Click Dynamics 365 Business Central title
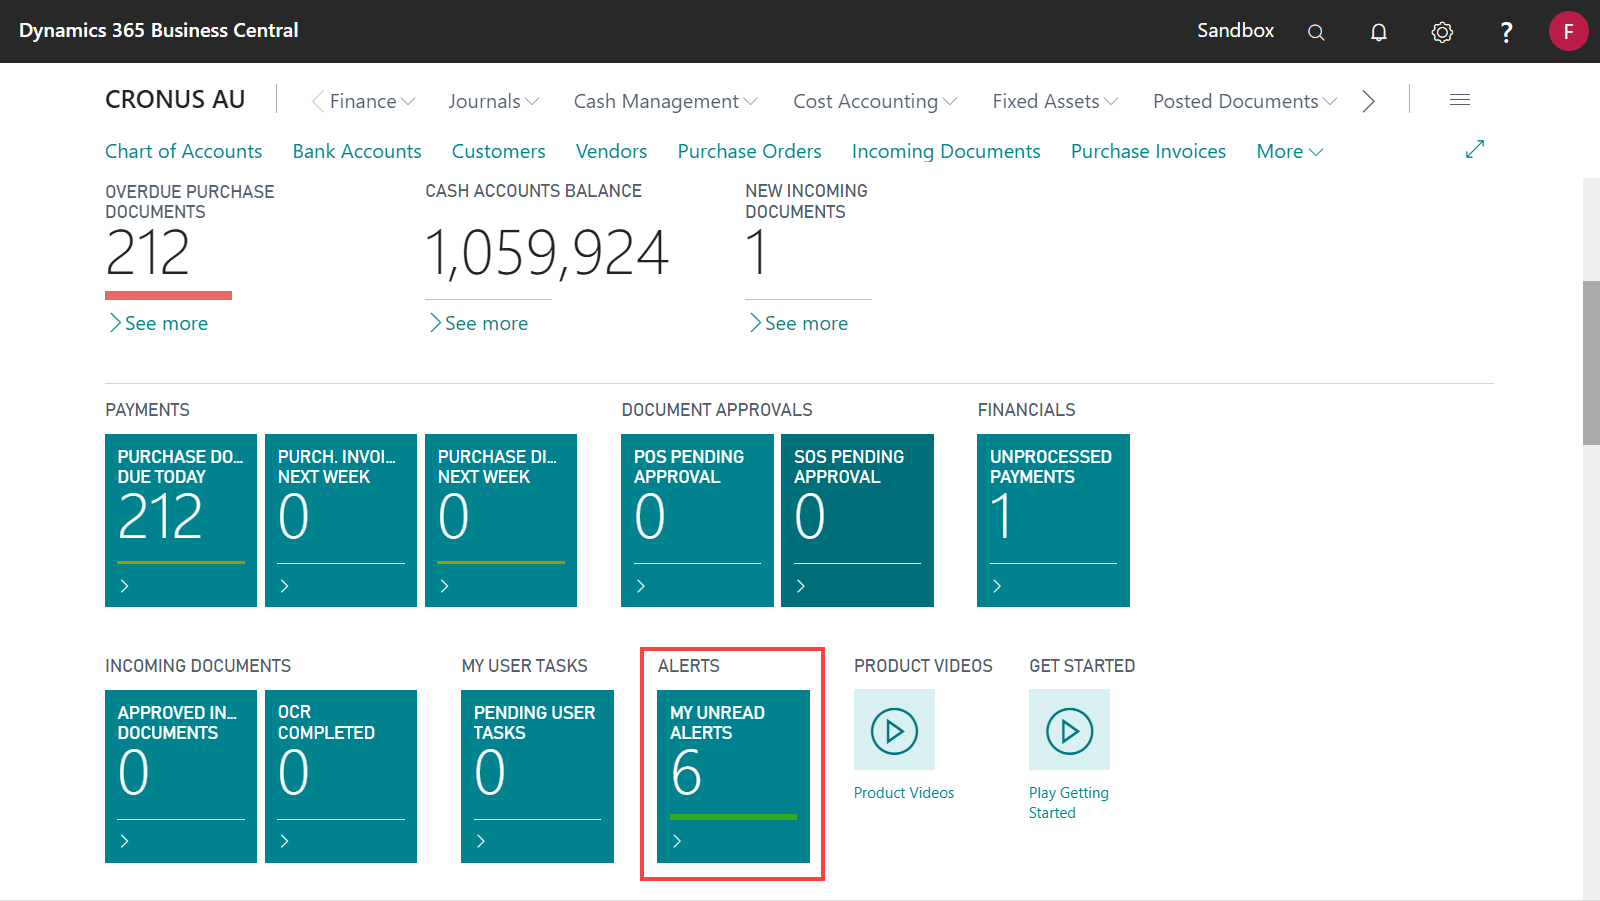The height and width of the screenshot is (901, 1600). tap(159, 31)
